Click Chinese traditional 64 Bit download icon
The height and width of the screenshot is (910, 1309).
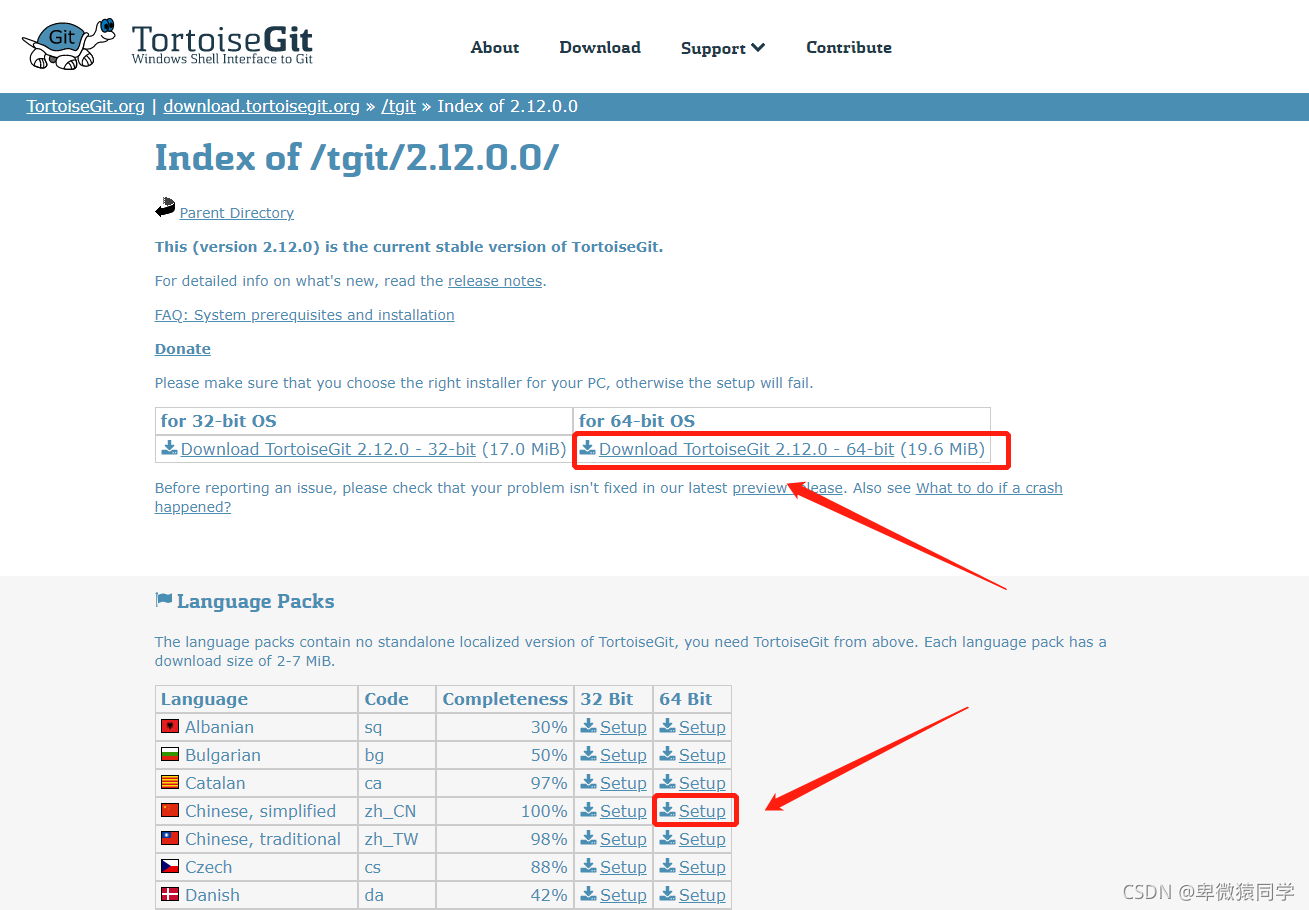(x=668, y=838)
